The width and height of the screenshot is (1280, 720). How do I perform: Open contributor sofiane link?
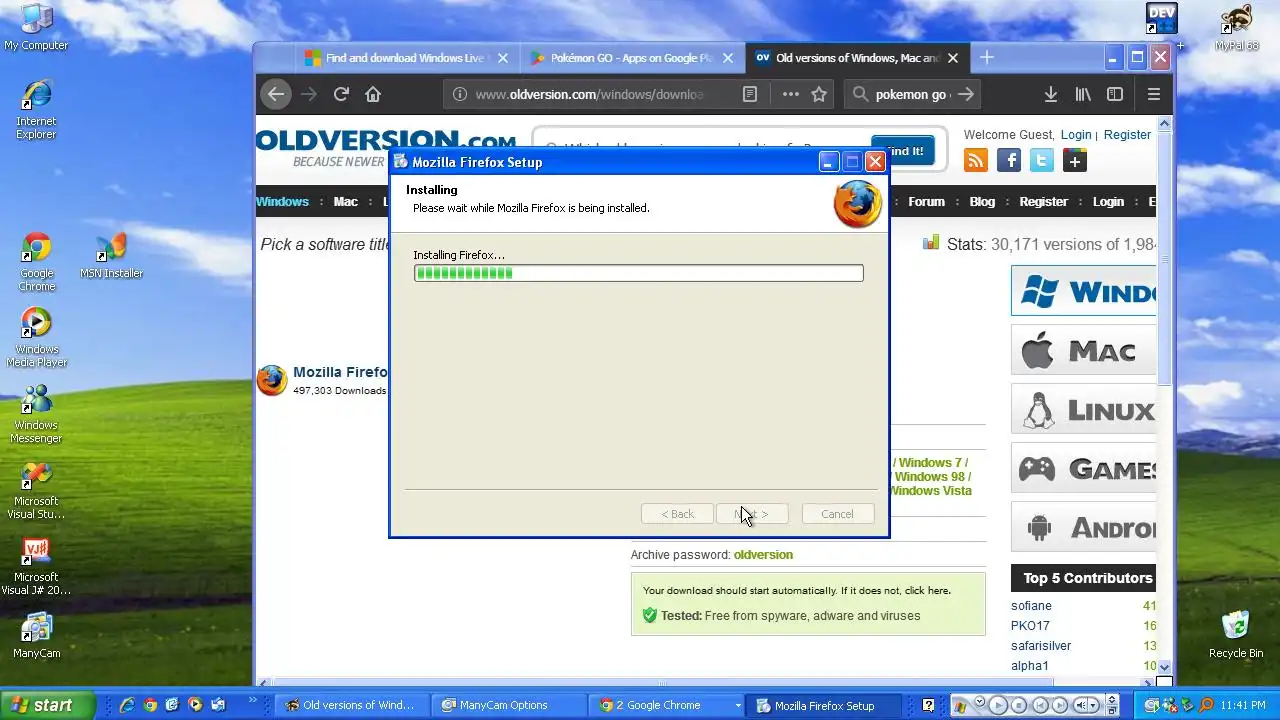pyautogui.click(x=1031, y=605)
